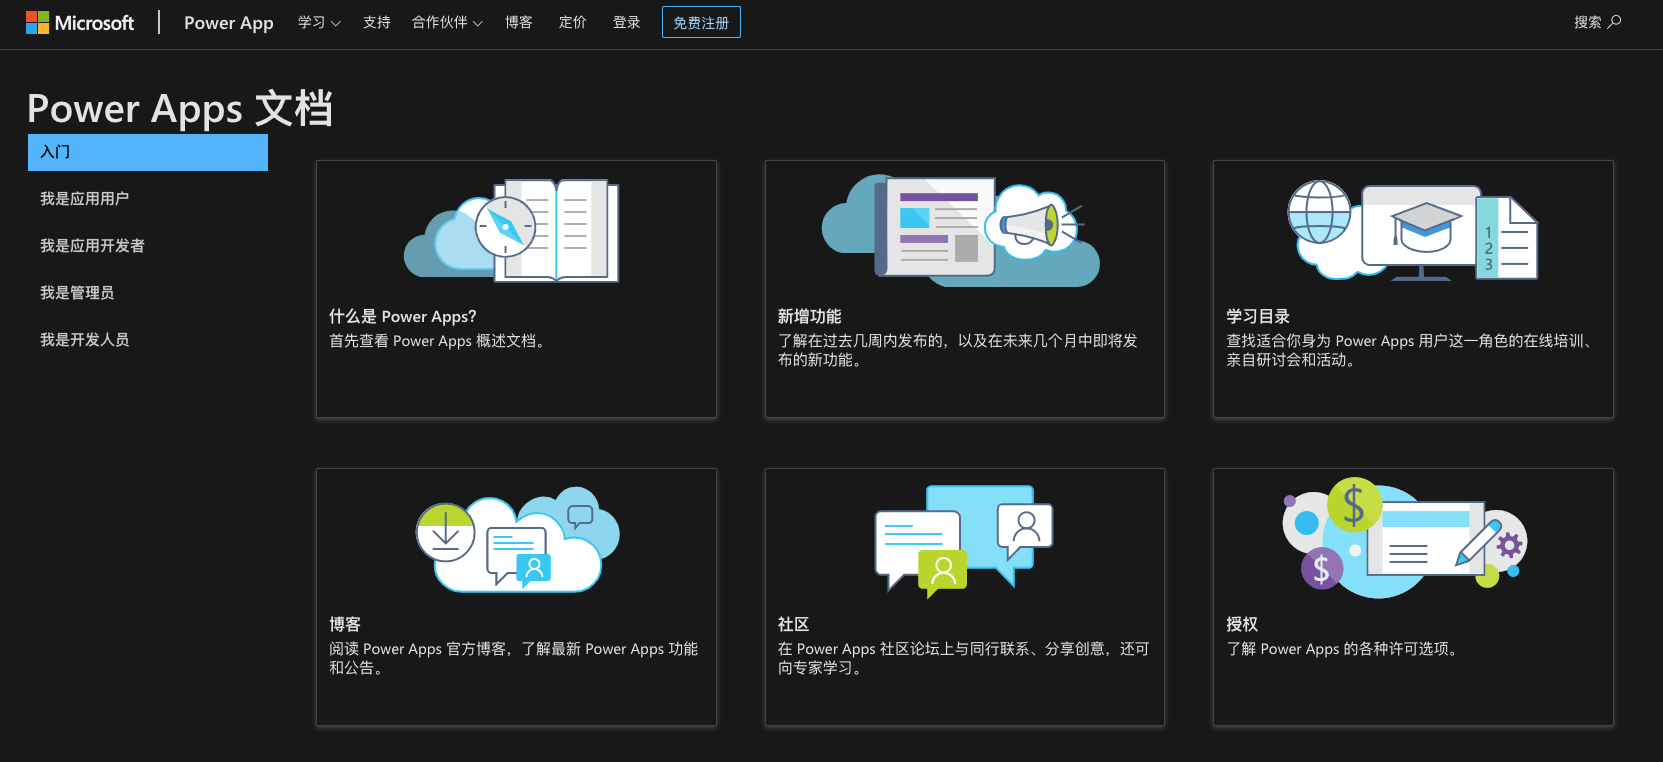
Task: Click the megaphone news illustration
Action: click(x=961, y=231)
